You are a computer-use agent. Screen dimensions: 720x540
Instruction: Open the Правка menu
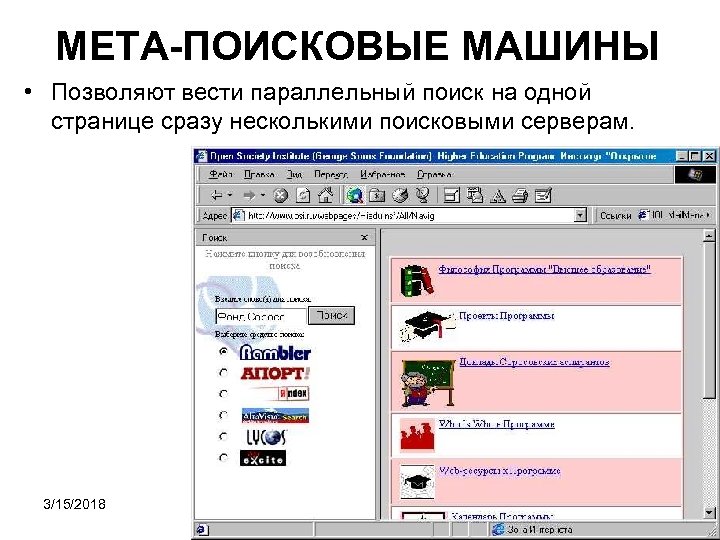[x=259, y=174]
